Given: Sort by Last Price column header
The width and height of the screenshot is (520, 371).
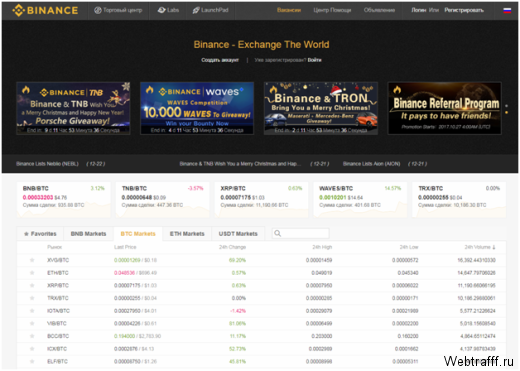Looking at the screenshot, I should (125, 247).
